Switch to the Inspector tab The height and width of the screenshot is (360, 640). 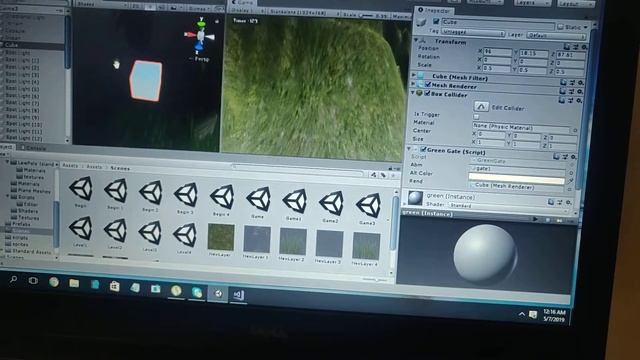click(434, 11)
